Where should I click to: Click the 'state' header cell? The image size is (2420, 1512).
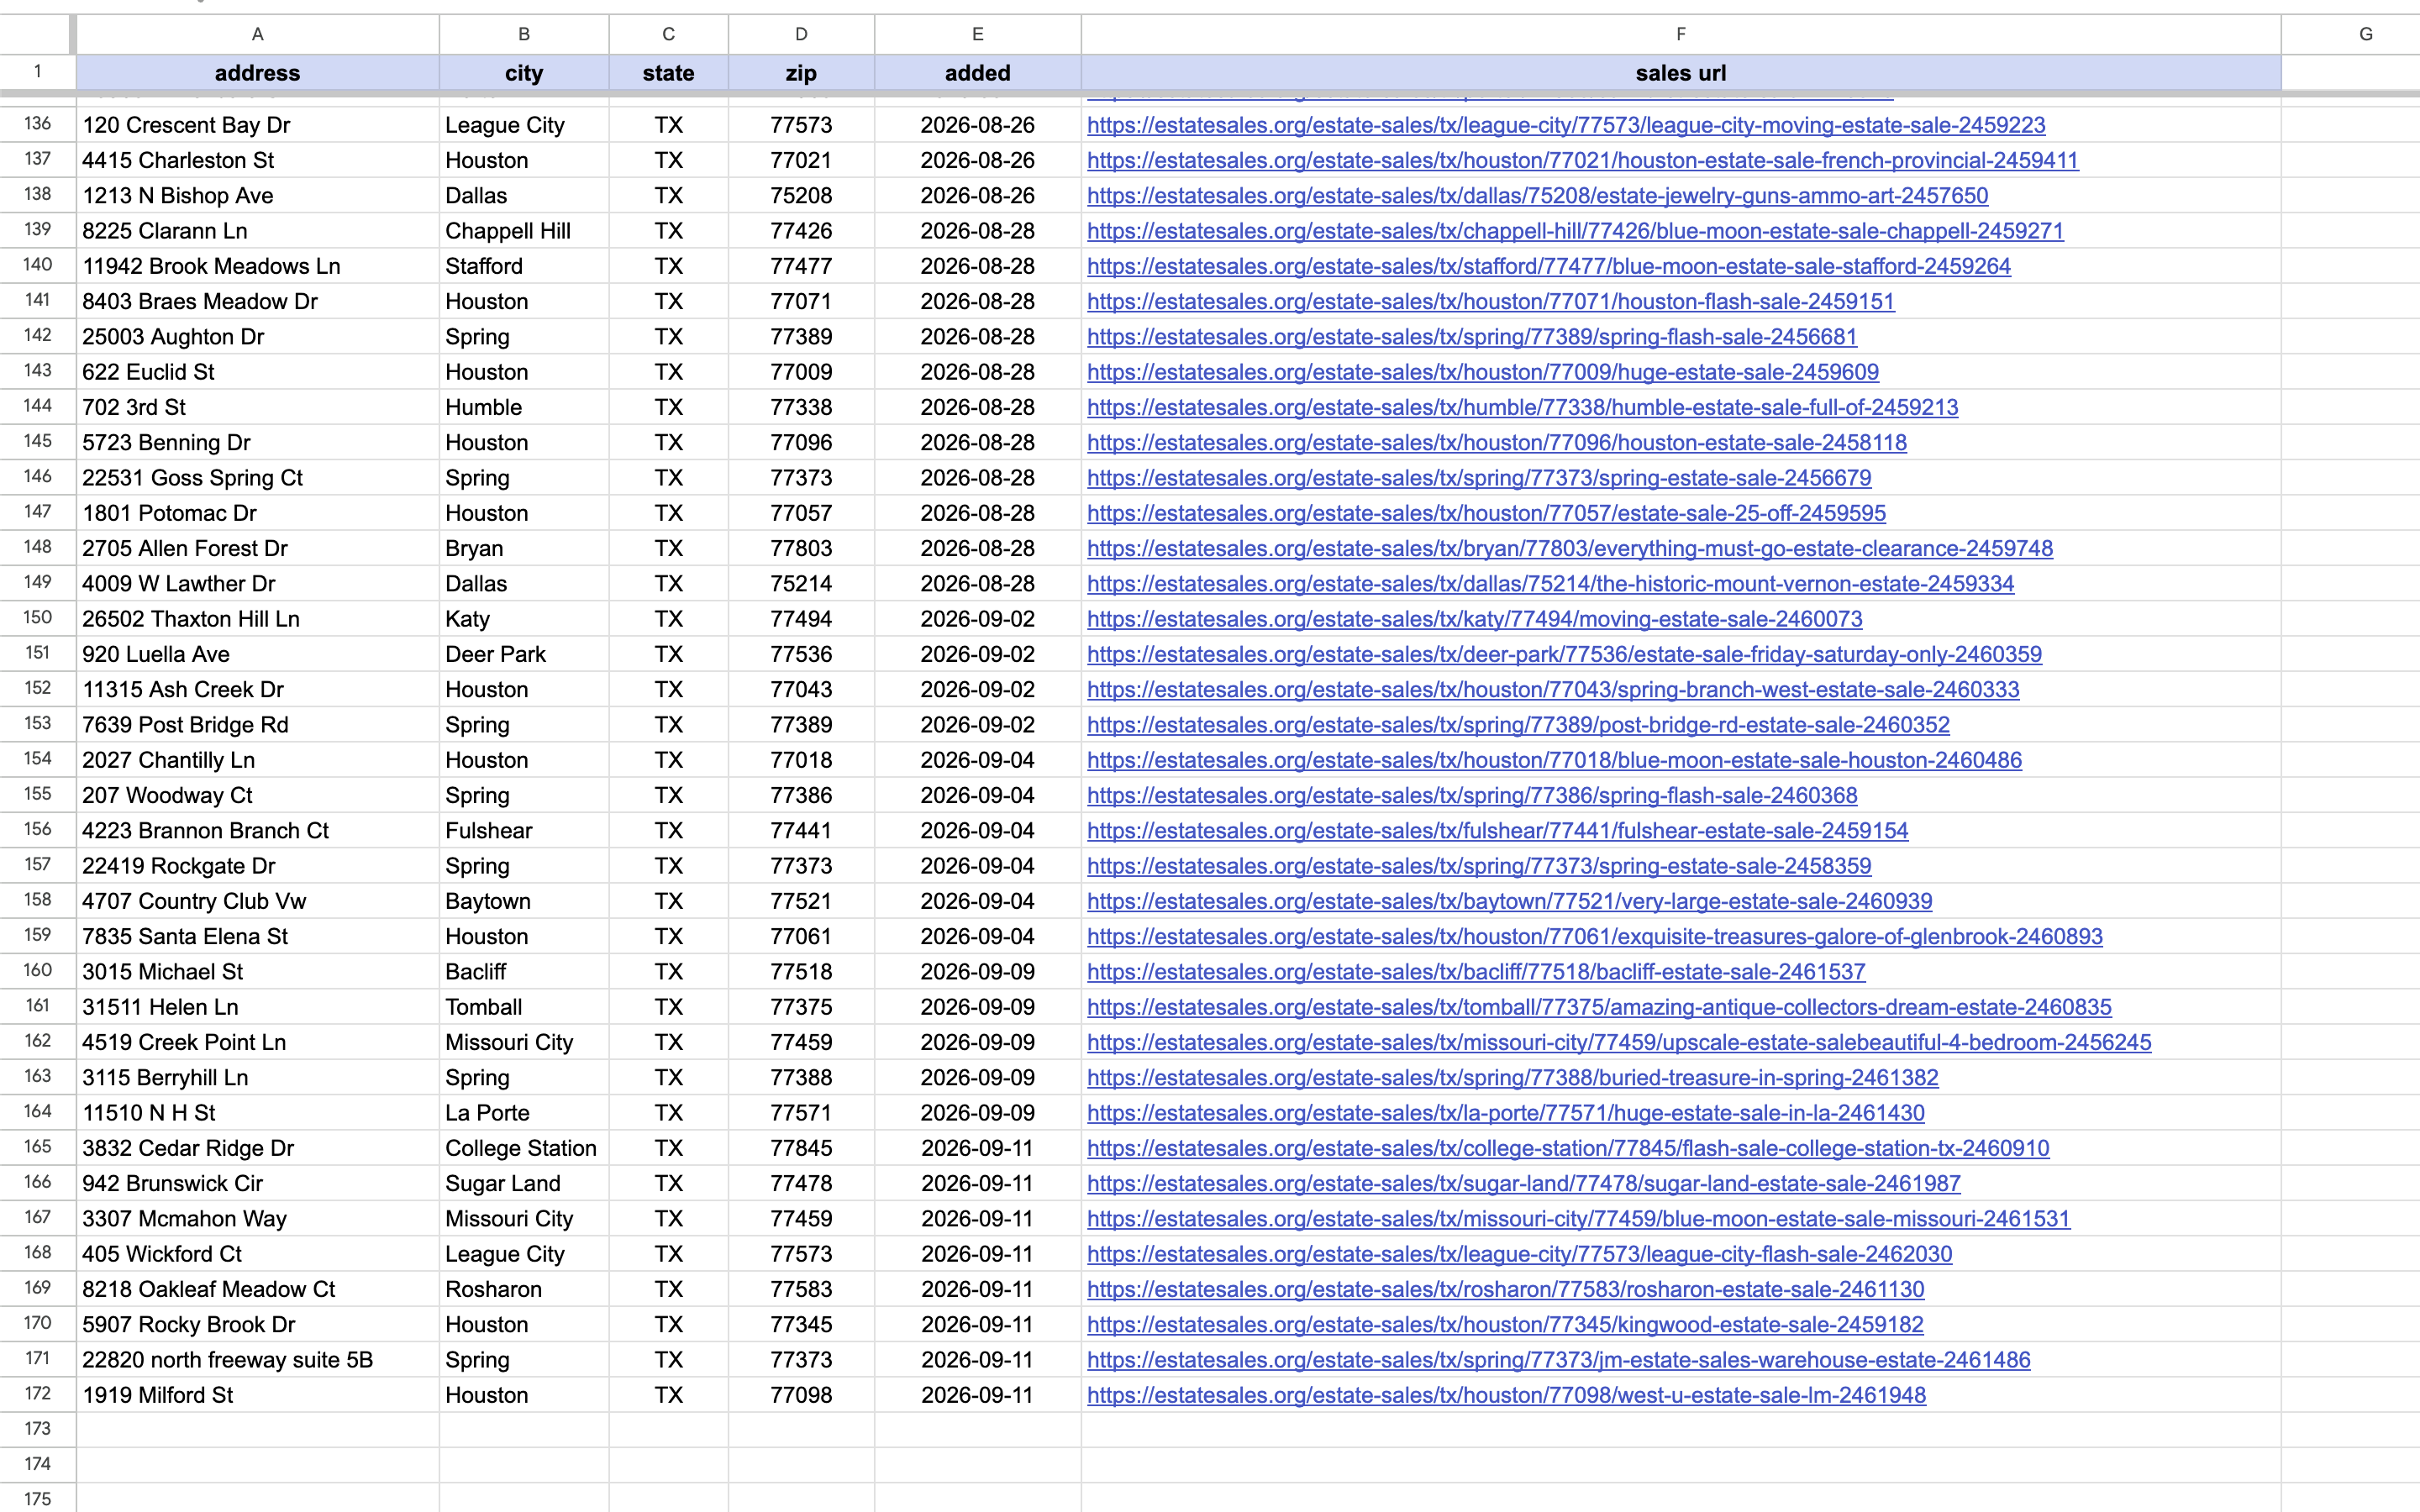click(x=669, y=73)
